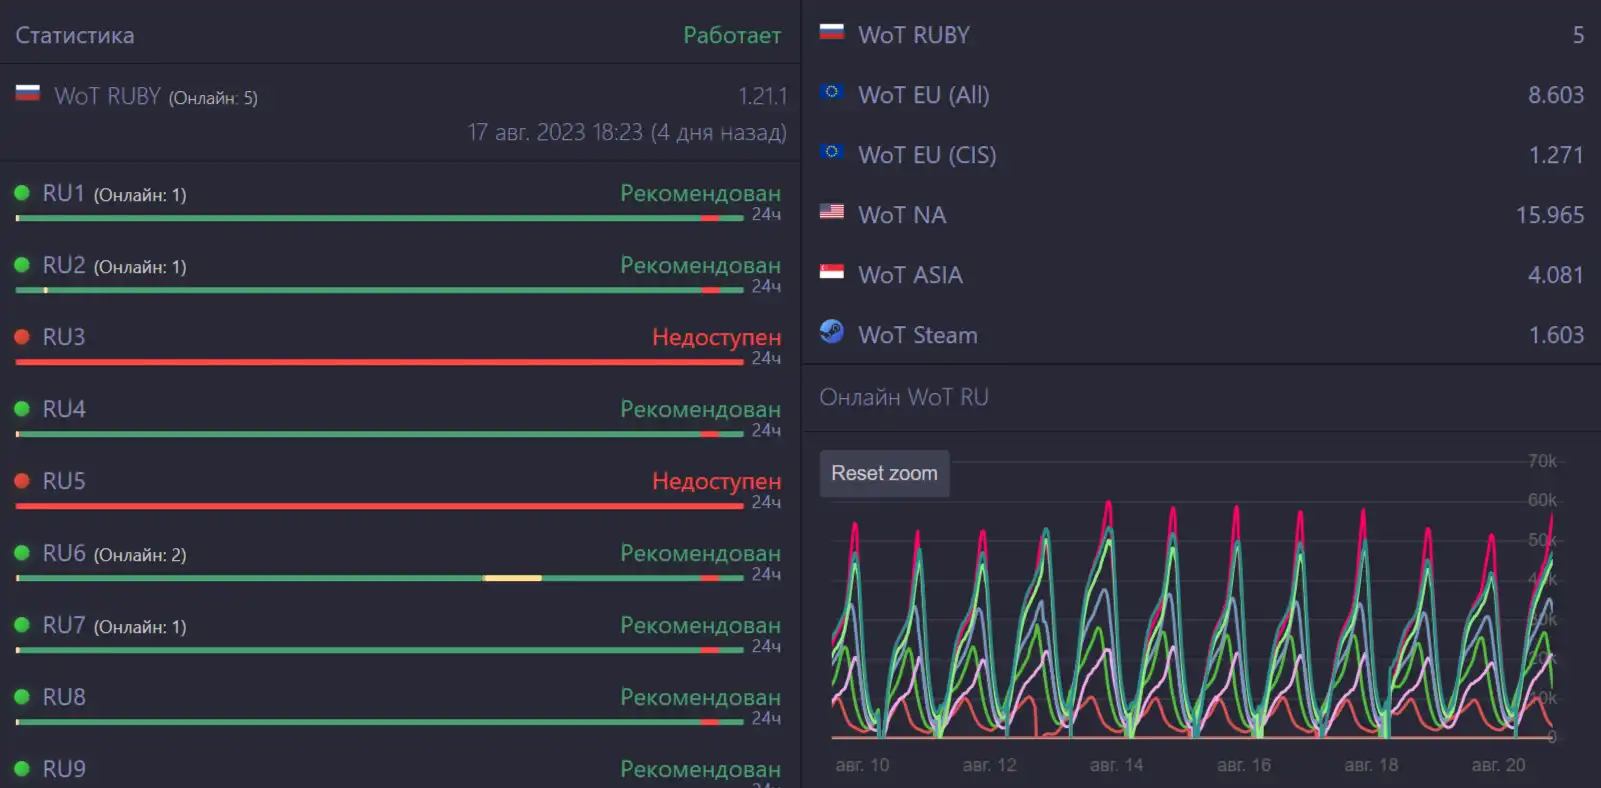
Task: Click the RU9 server name
Action: [64, 769]
